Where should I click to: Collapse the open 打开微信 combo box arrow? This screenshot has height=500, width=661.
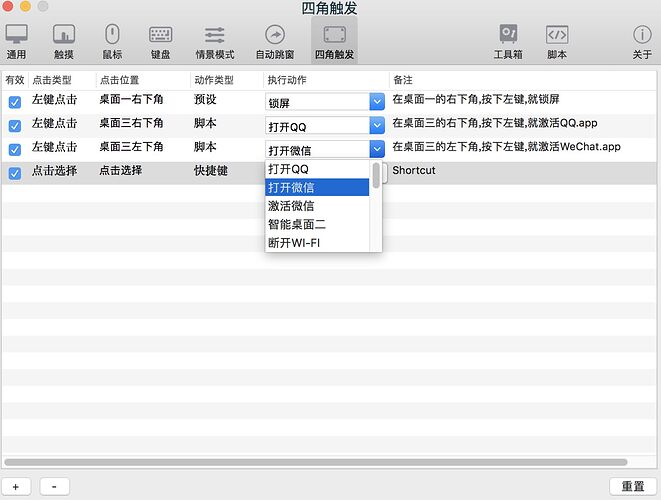click(x=377, y=149)
